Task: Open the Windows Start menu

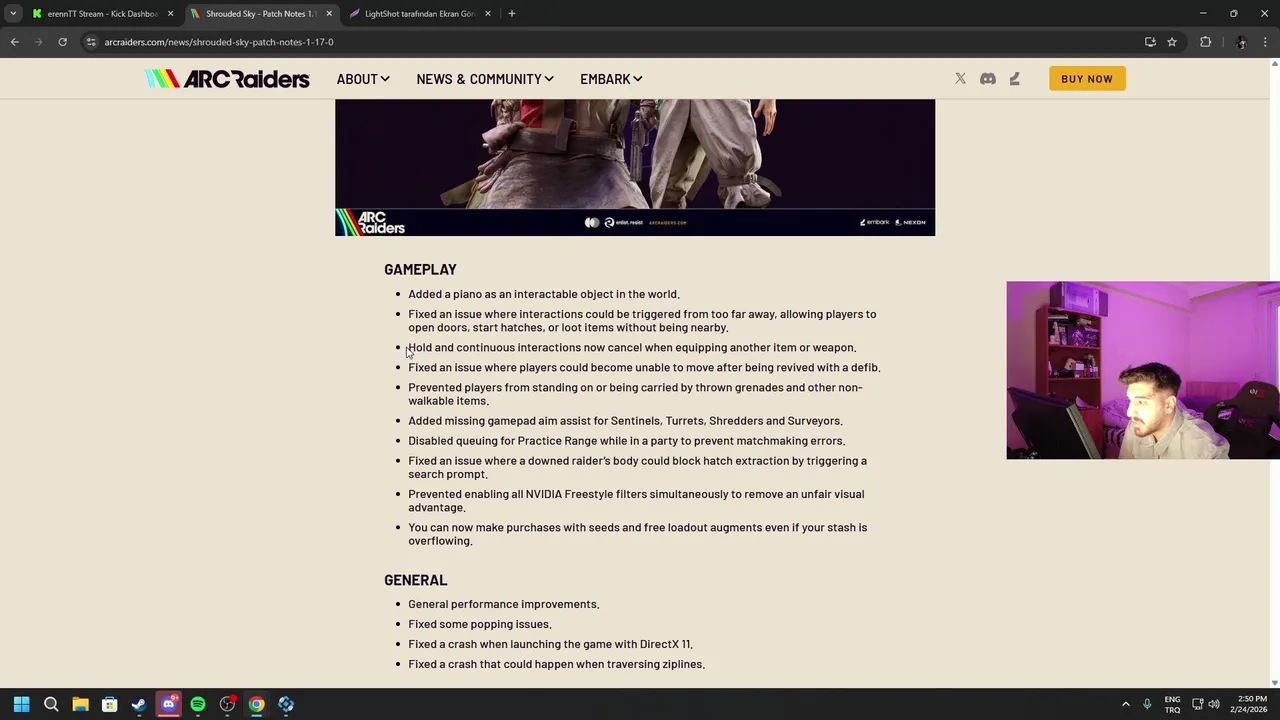Action: [x=21, y=704]
